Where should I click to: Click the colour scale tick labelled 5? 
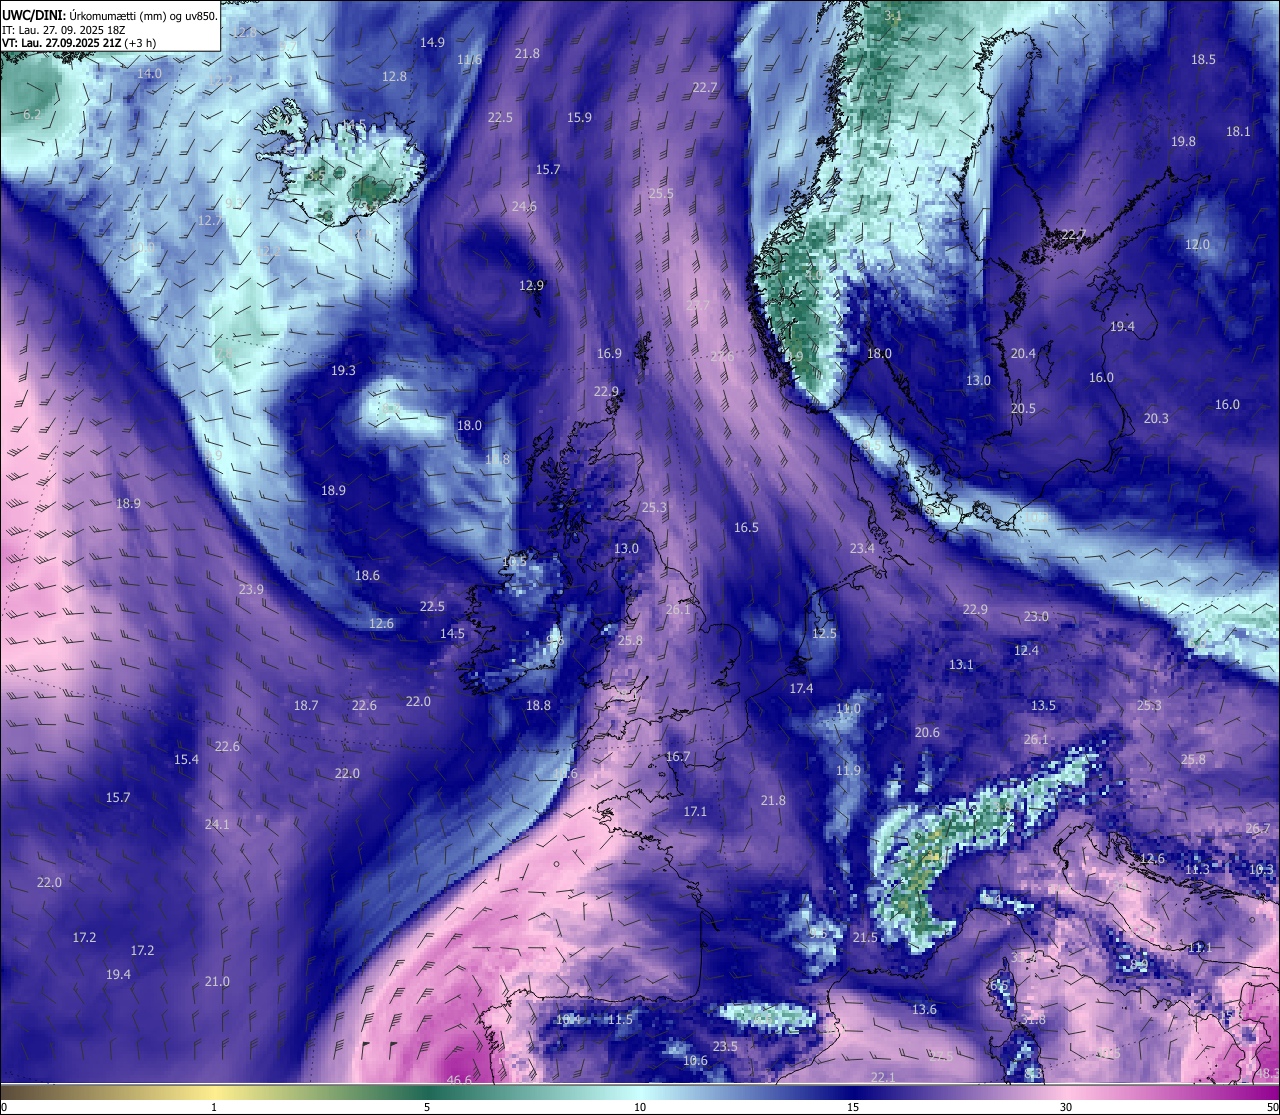tap(427, 1107)
